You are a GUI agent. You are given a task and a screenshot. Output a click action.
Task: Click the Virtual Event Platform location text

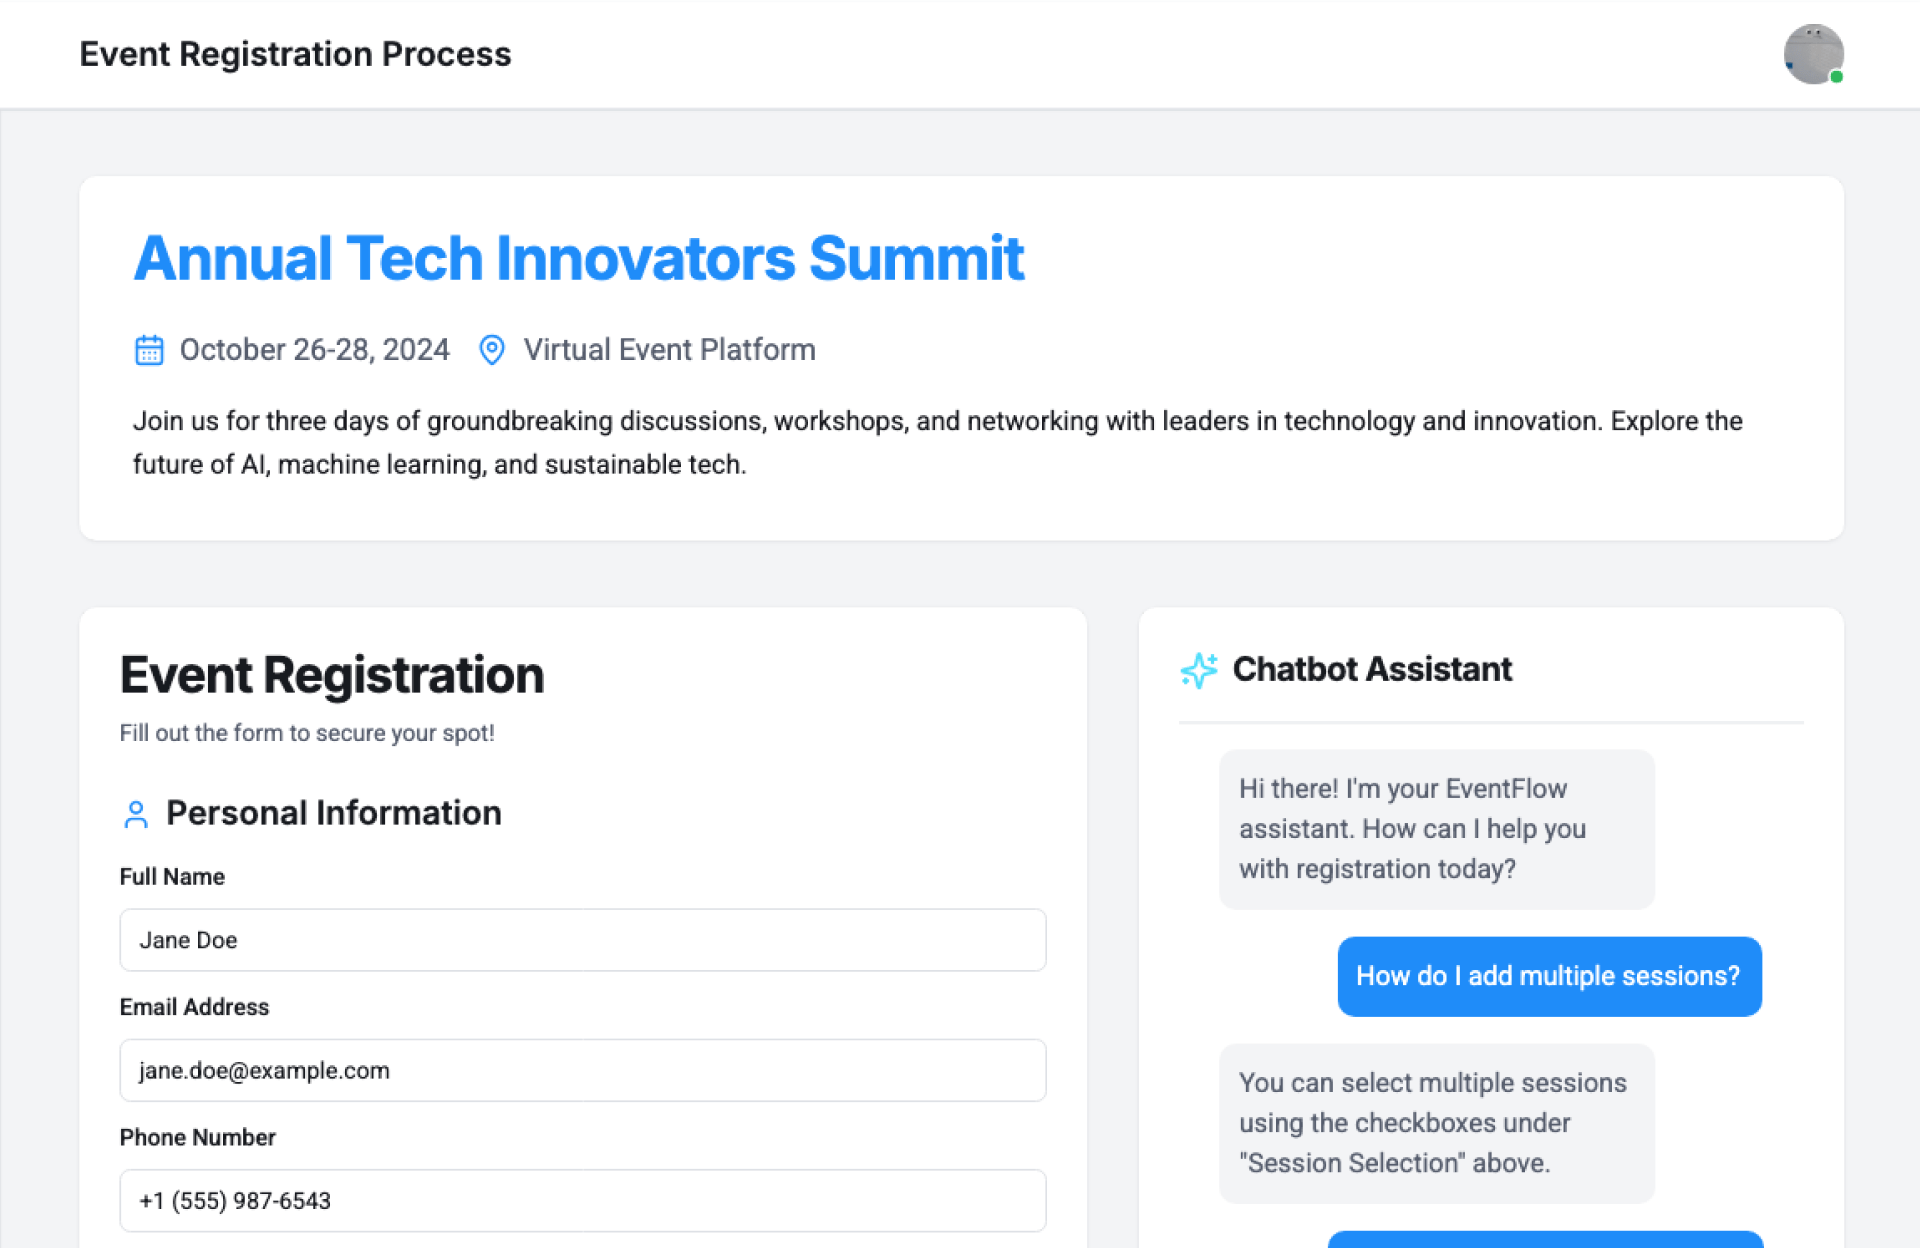tap(669, 350)
